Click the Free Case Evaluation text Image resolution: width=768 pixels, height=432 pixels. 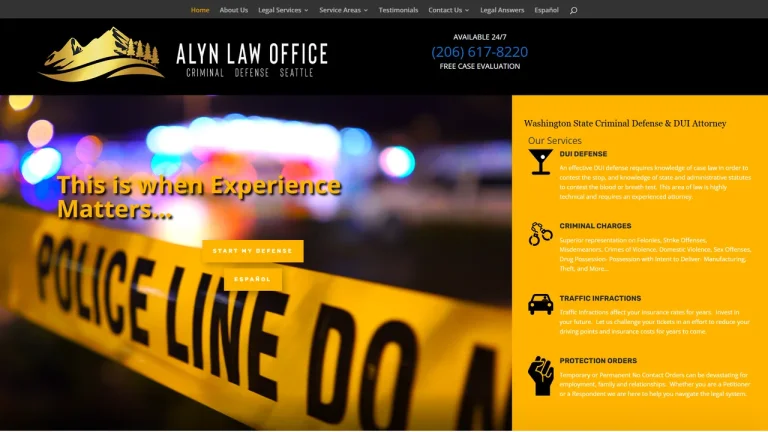[480, 66]
